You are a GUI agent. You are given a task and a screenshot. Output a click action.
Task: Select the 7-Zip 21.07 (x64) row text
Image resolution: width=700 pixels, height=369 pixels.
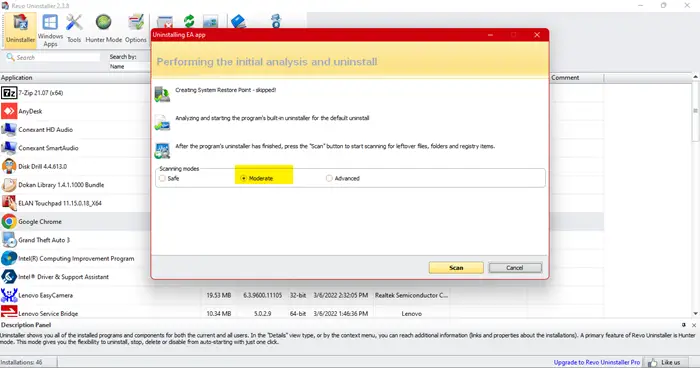(x=41, y=93)
